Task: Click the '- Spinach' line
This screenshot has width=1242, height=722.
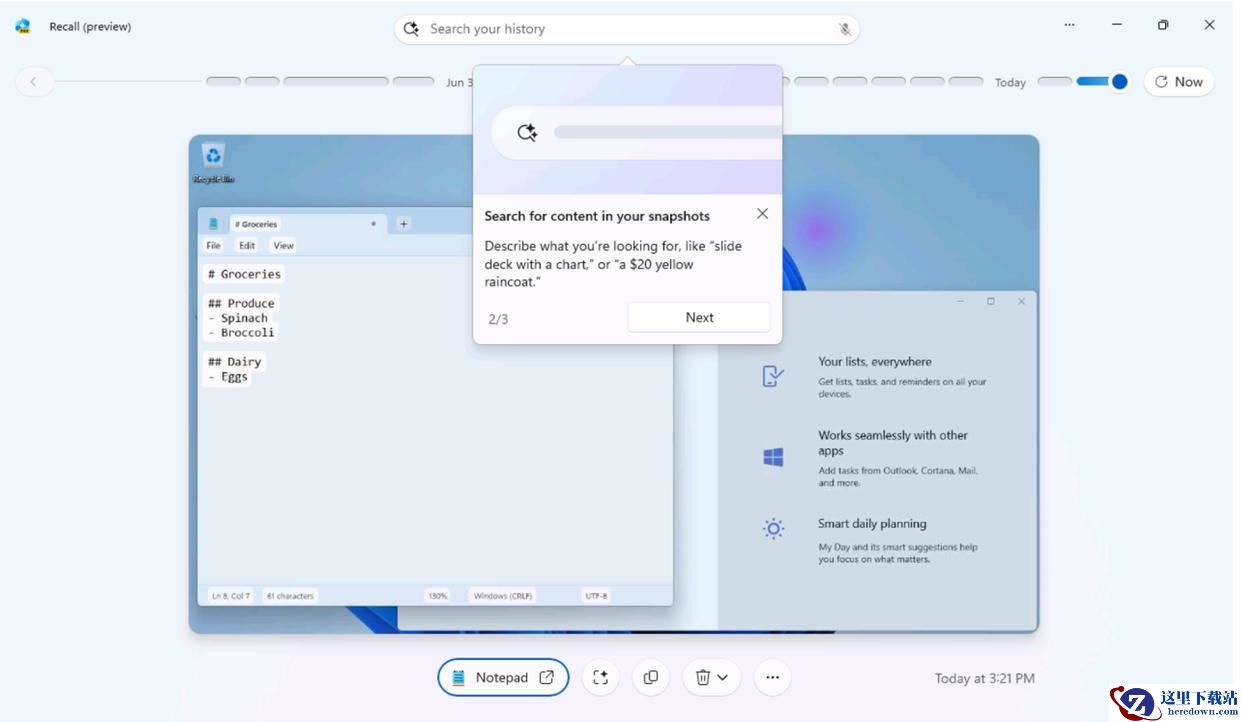Action: coord(237,318)
